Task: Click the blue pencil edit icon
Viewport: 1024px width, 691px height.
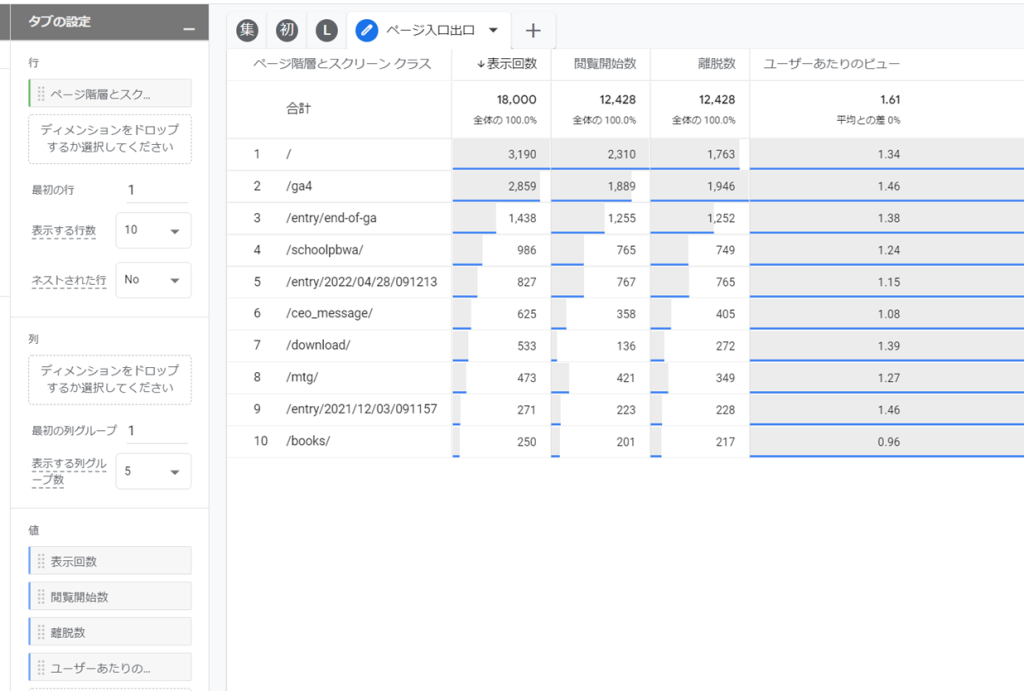Action: pos(366,30)
